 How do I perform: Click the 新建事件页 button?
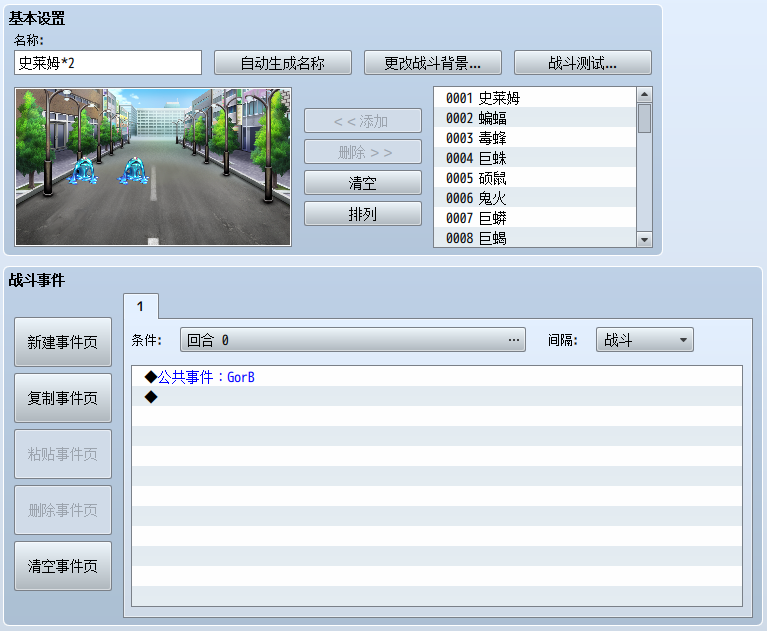(x=63, y=342)
